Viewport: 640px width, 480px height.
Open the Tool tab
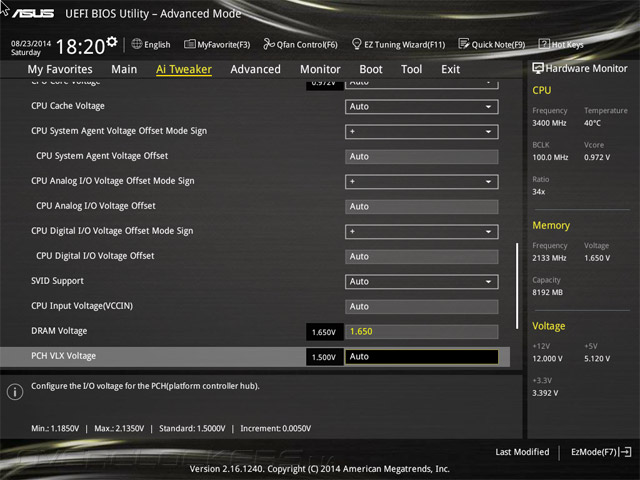[x=411, y=69]
